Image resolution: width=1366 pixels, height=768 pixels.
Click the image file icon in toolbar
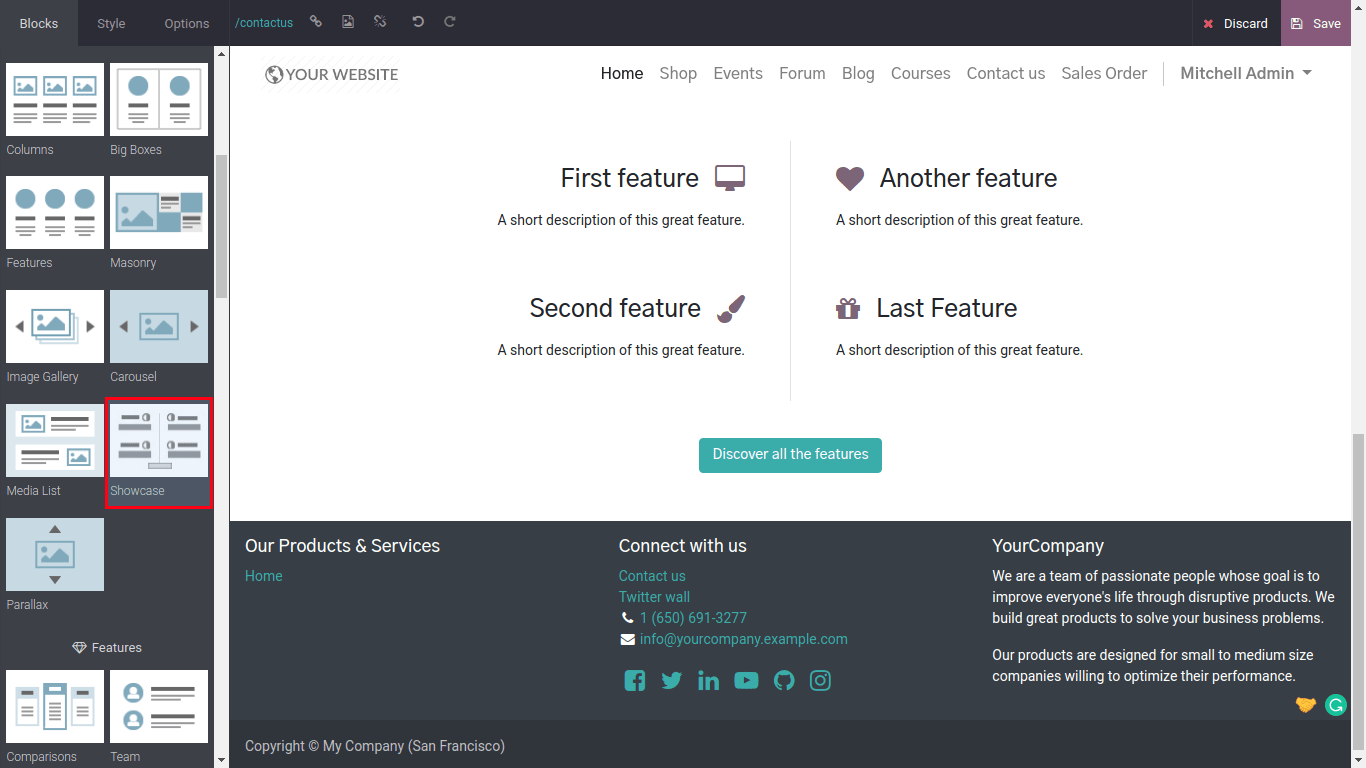[348, 22]
